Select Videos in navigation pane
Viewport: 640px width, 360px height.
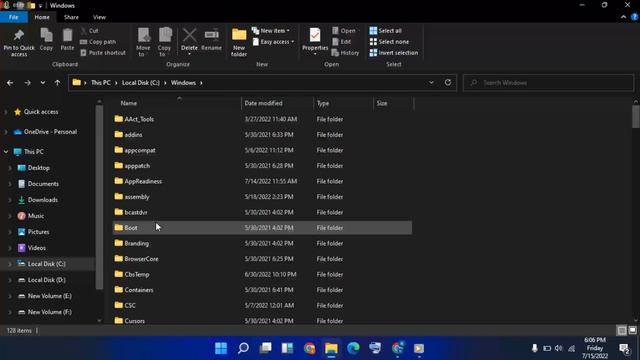tap(36, 248)
